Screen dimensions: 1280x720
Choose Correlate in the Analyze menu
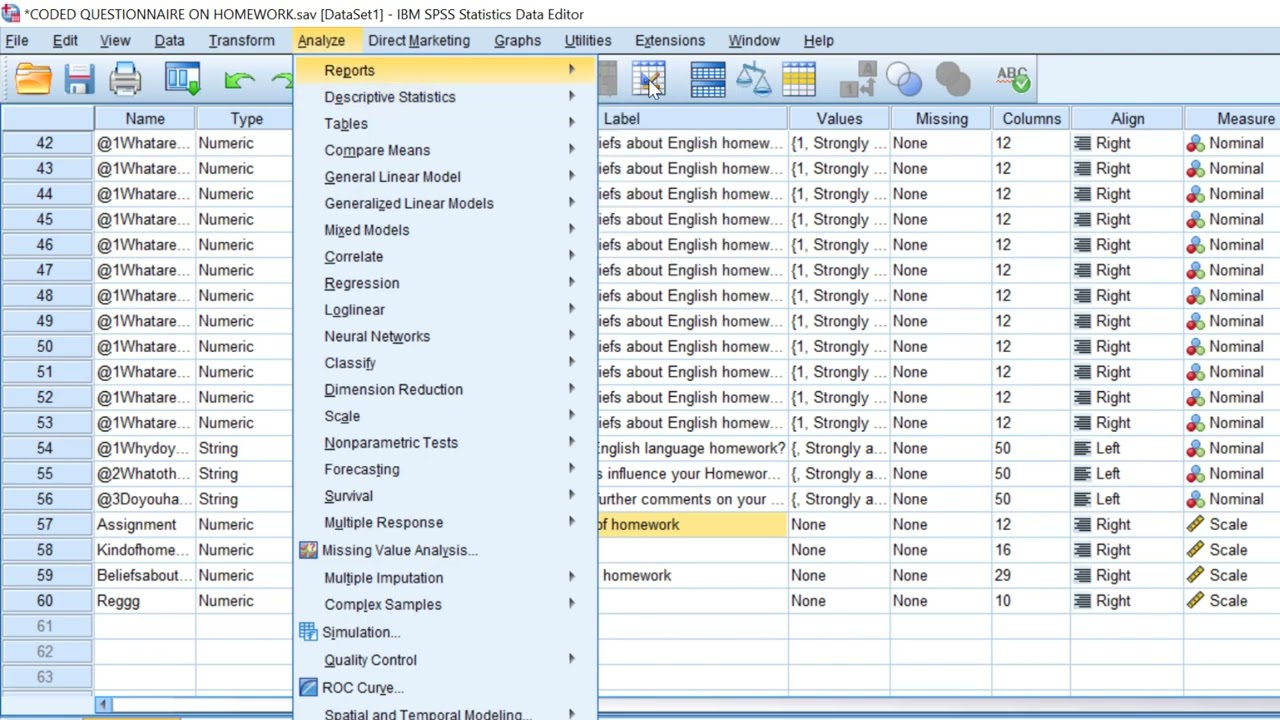pos(446,256)
